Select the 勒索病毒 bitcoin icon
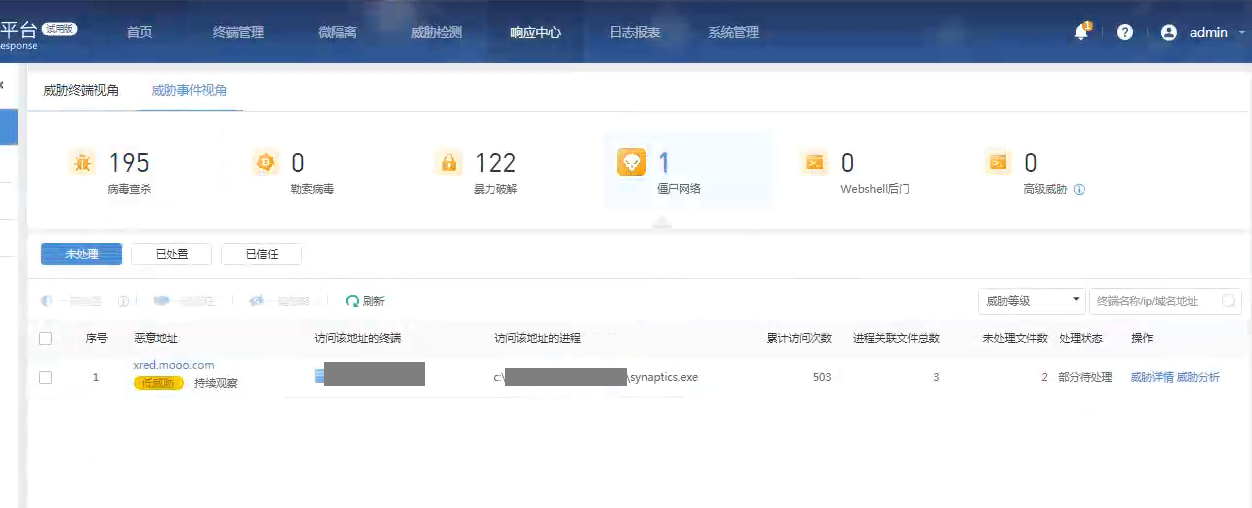Viewport: 1252px width, 508px height. [265, 162]
